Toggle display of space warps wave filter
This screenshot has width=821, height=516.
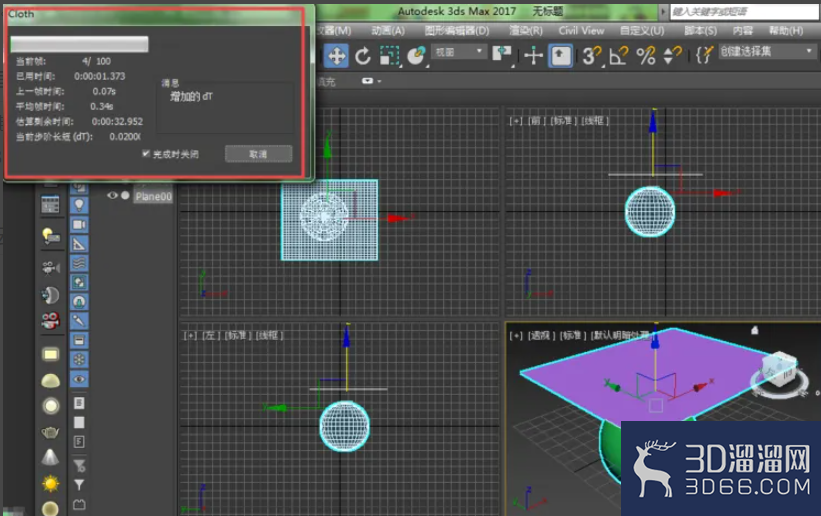79,263
